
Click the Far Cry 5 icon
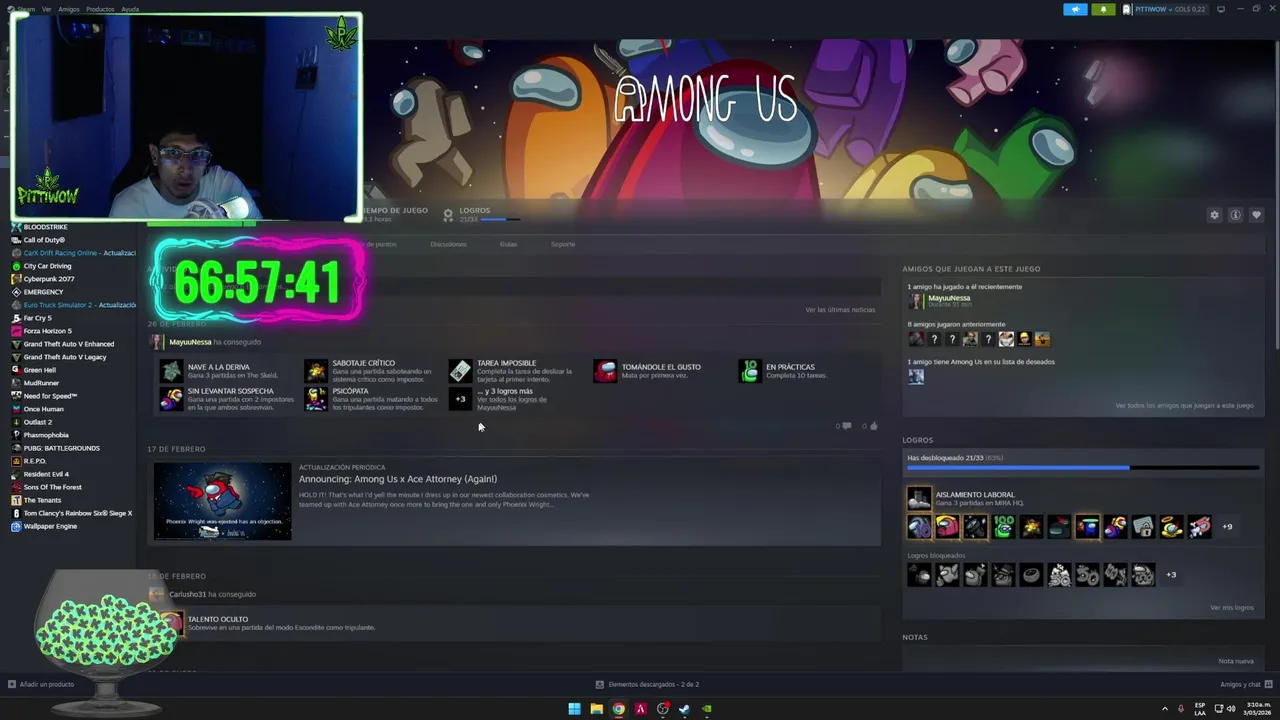[x=16, y=318]
